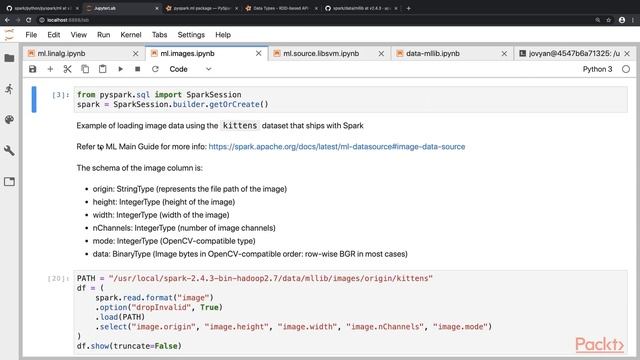Viewport: 640px width, 360px height.
Task: Open browser profile avatar icon
Action: pyautogui.click(x=622, y=20)
